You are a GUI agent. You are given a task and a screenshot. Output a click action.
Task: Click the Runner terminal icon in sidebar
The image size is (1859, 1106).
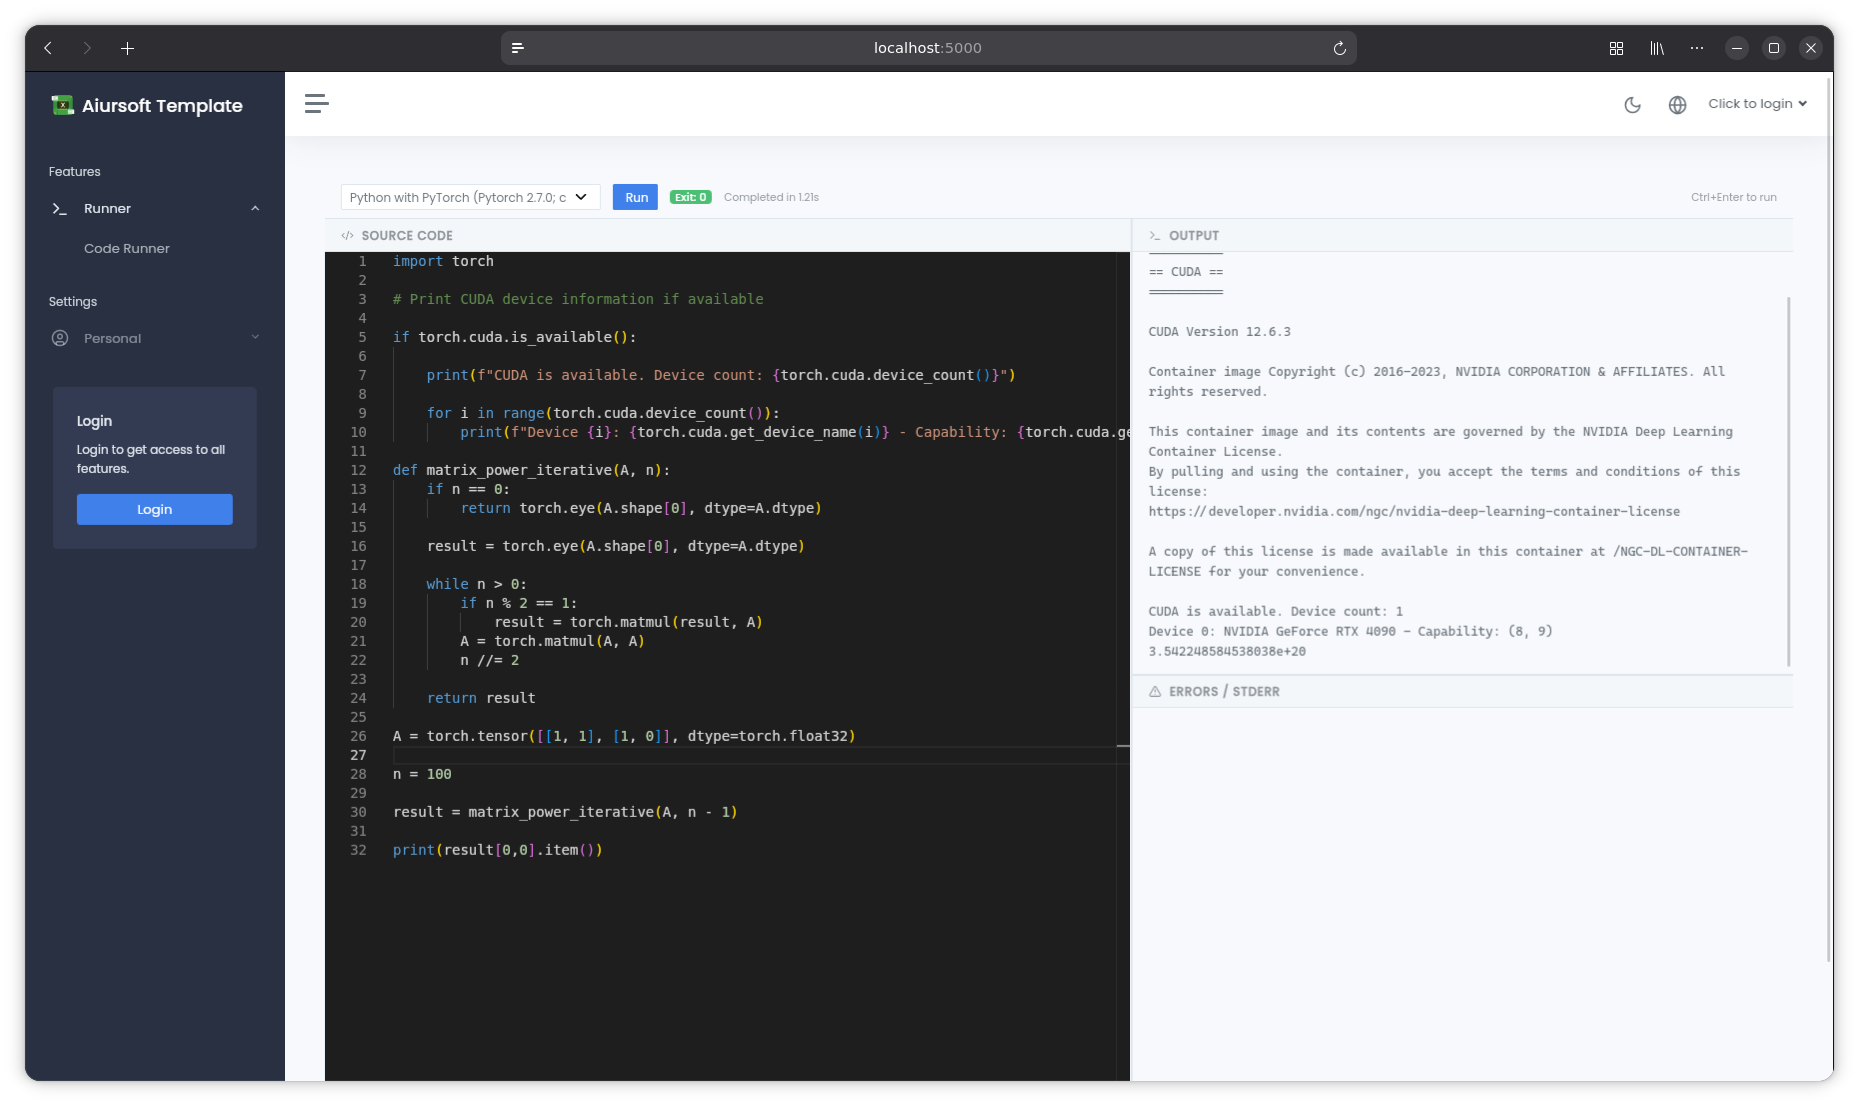(60, 208)
